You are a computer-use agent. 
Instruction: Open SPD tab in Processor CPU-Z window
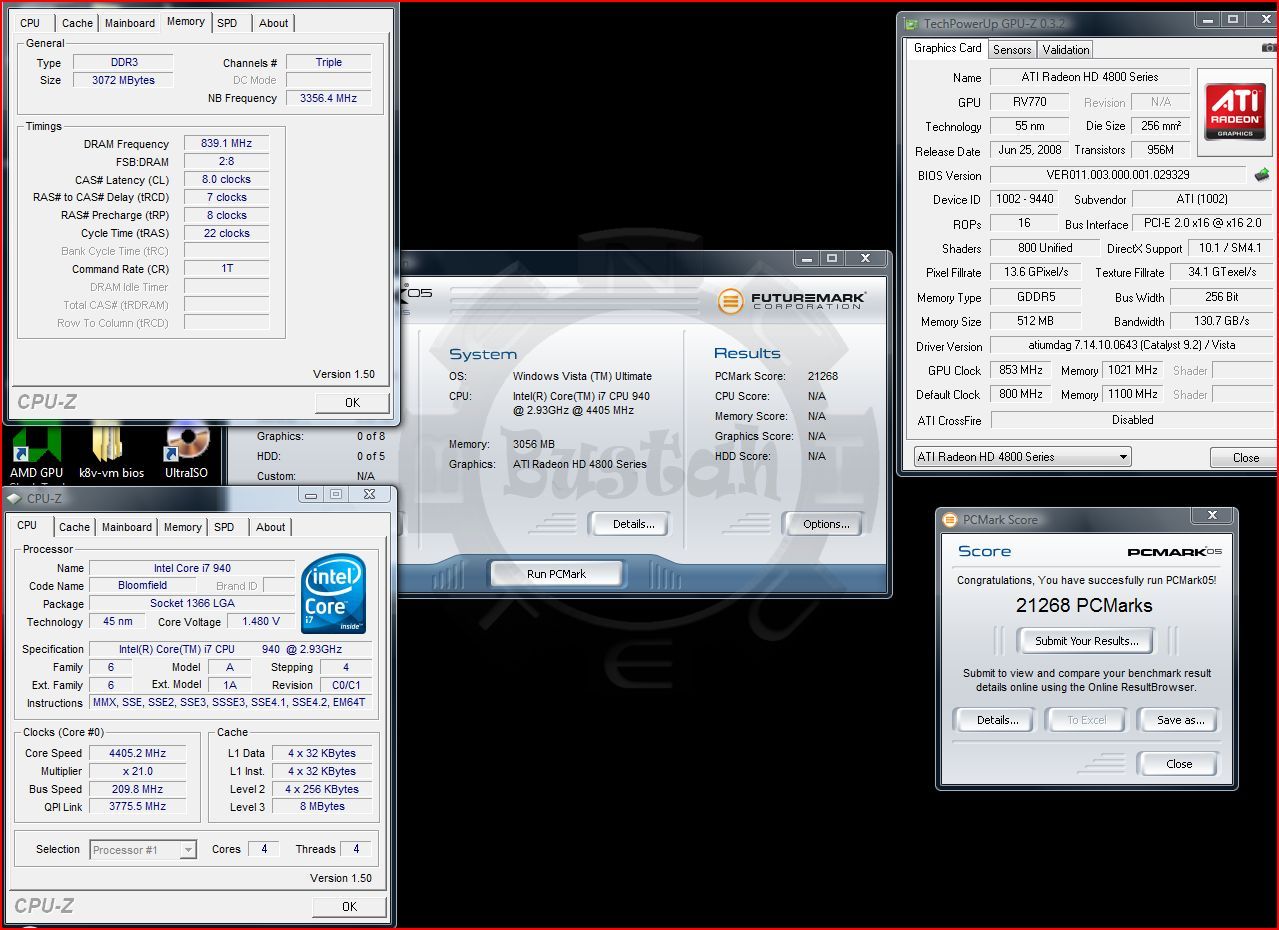pos(224,527)
